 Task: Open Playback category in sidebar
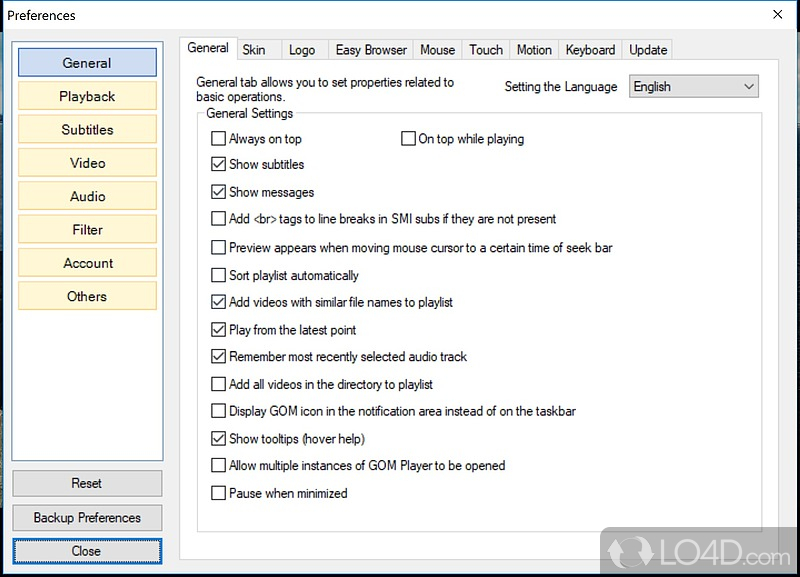tap(87, 96)
